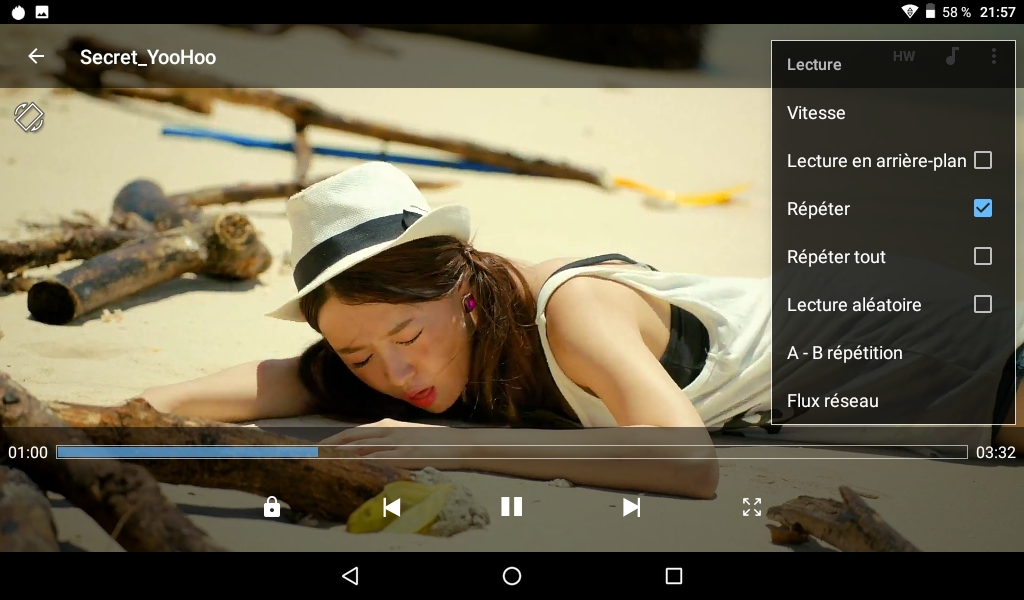Skip to the previous track
The width and height of the screenshot is (1024, 600).
click(x=392, y=507)
